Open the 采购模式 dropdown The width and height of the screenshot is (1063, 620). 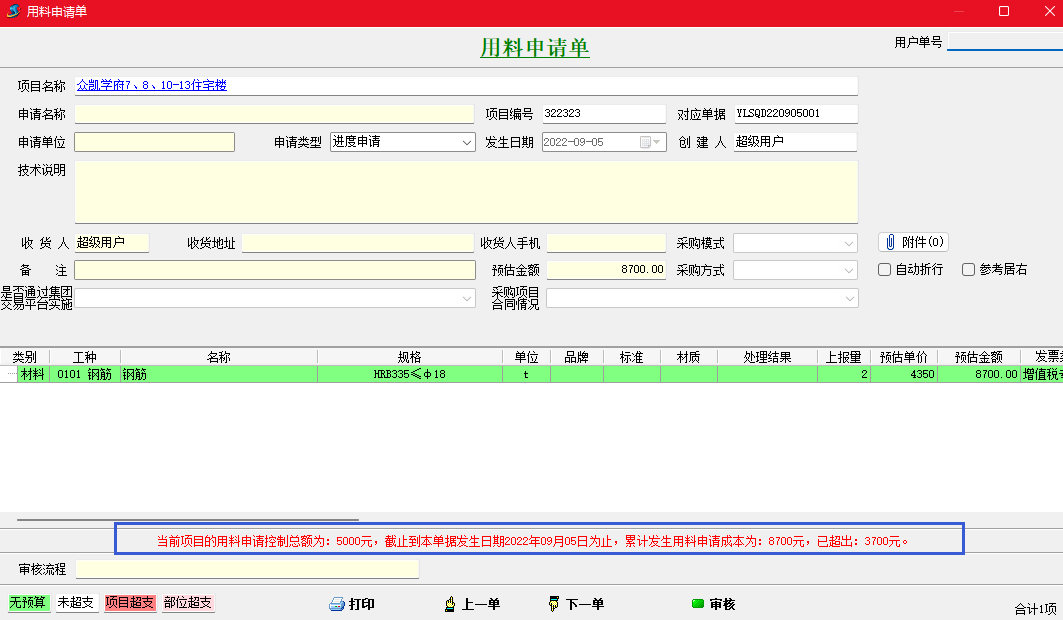coord(849,243)
